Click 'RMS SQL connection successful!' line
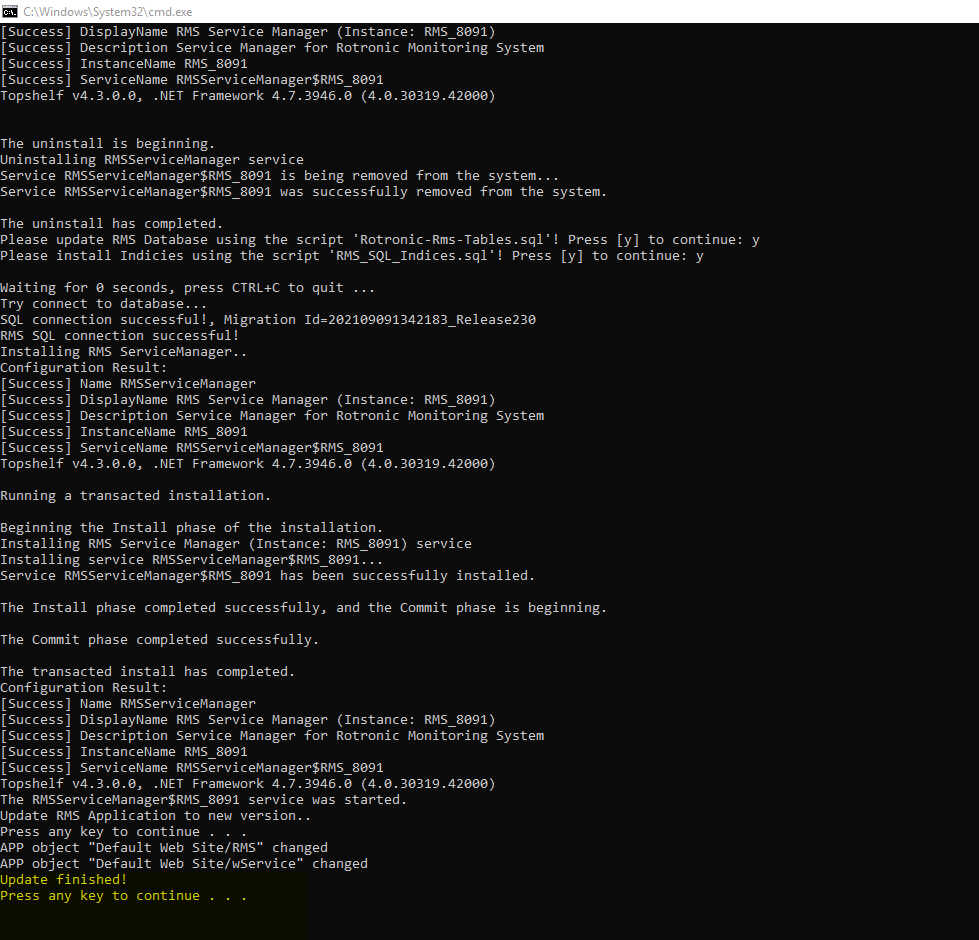This screenshot has height=940, width=979. click(119, 336)
